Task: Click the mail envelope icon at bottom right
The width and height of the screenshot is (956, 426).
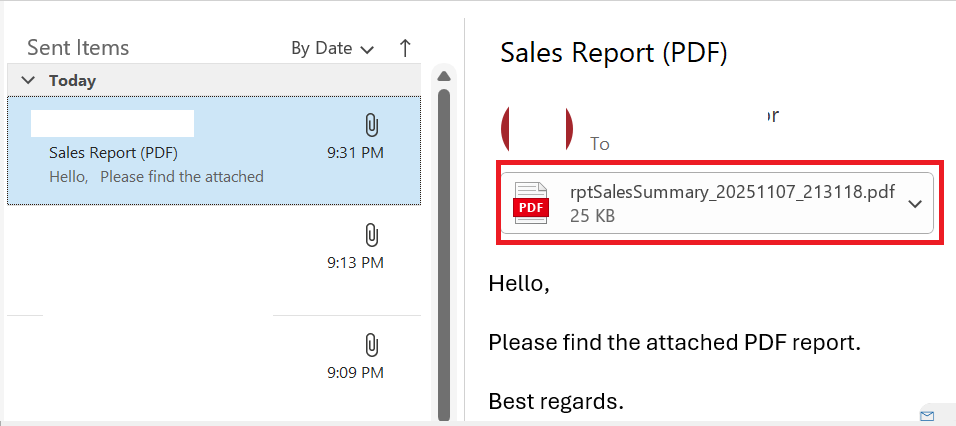Action: point(927,416)
